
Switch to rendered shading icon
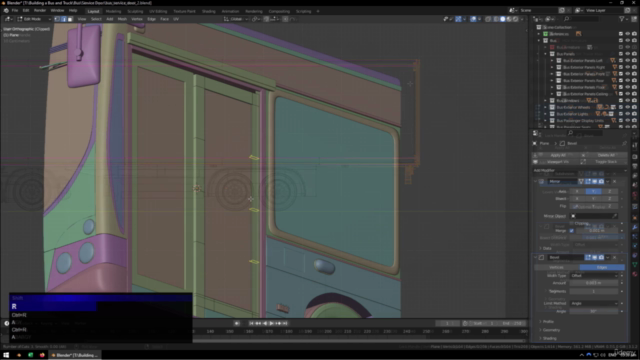point(516,19)
